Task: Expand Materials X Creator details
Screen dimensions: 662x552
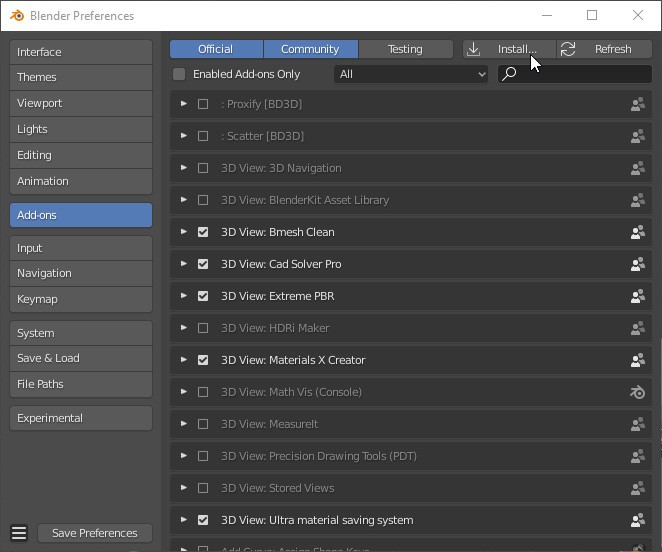Action: [x=184, y=359]
